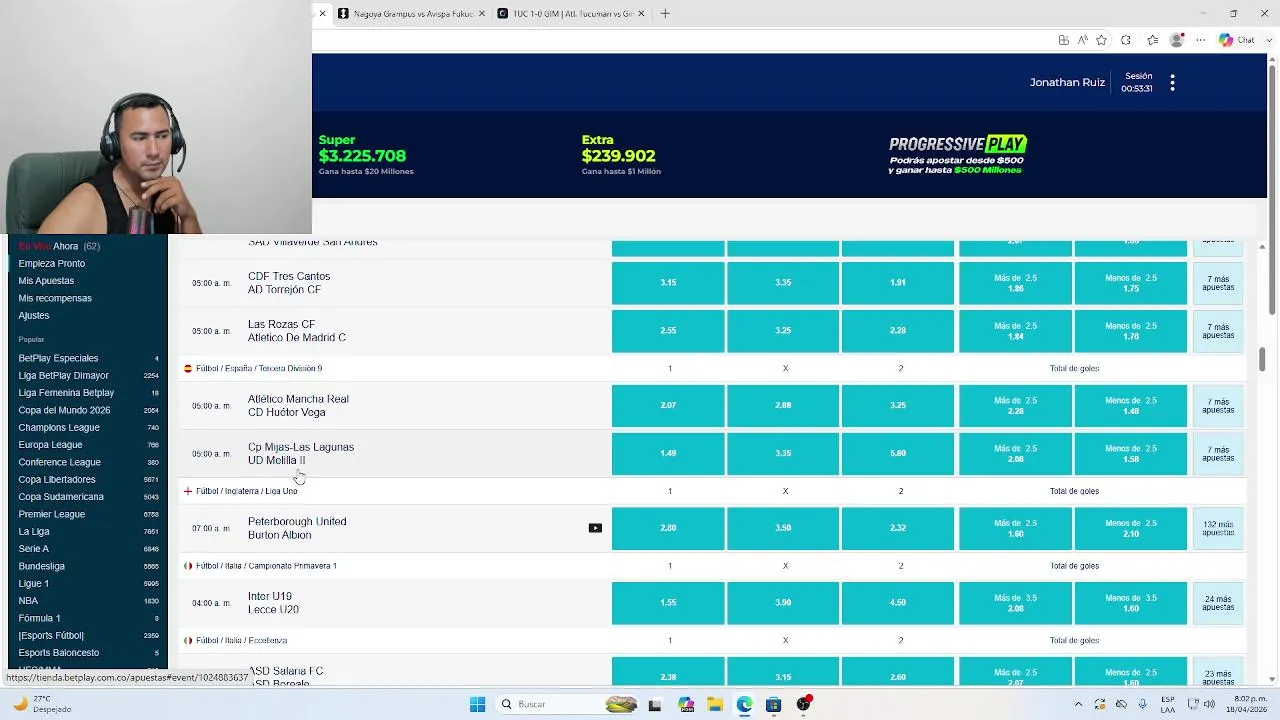Screen dimensions: 1280x720
Task: Show hidden system tray icons
Action: pyautogui.click(x=1077, y=704)
